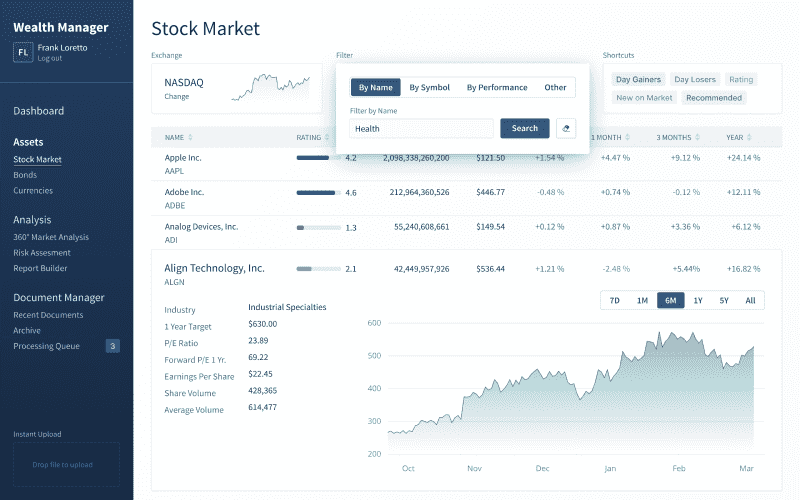Screen dimensions: 800x500
Task: Sort by the YEAR column arrows icon
Action: click(x=750, y=137)
